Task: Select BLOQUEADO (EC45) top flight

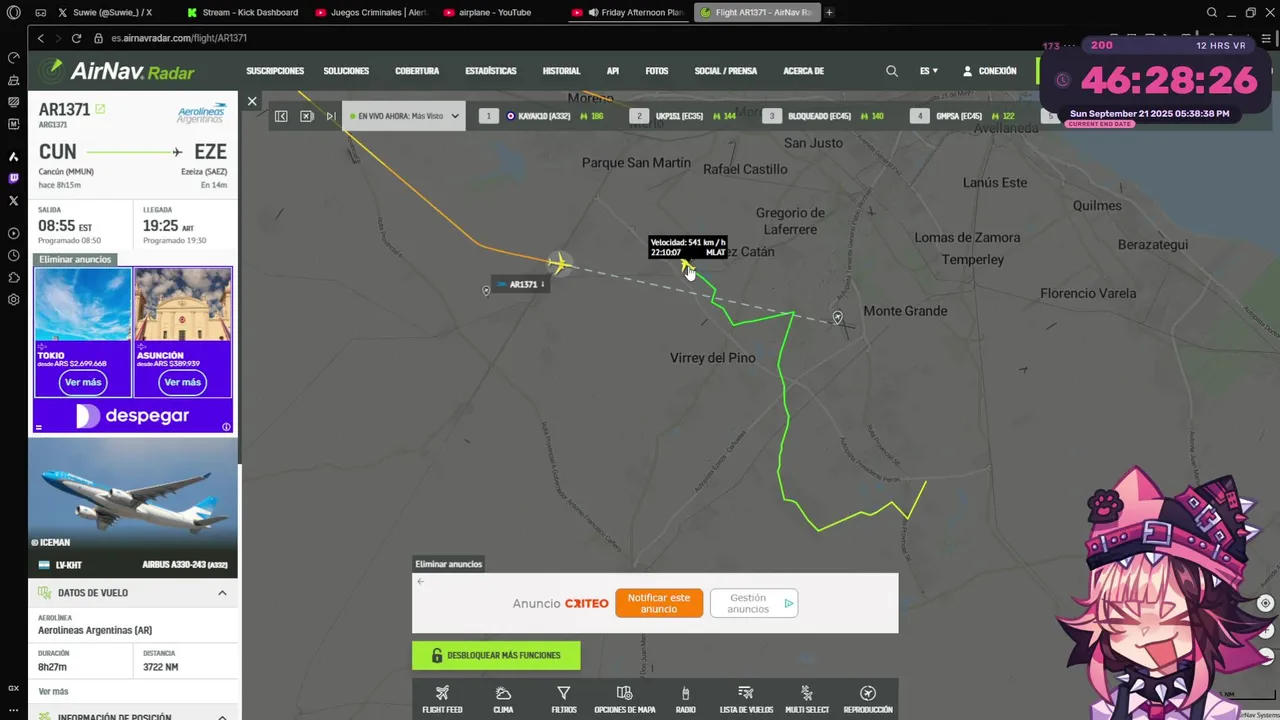Action: click(x=825, y=116)
